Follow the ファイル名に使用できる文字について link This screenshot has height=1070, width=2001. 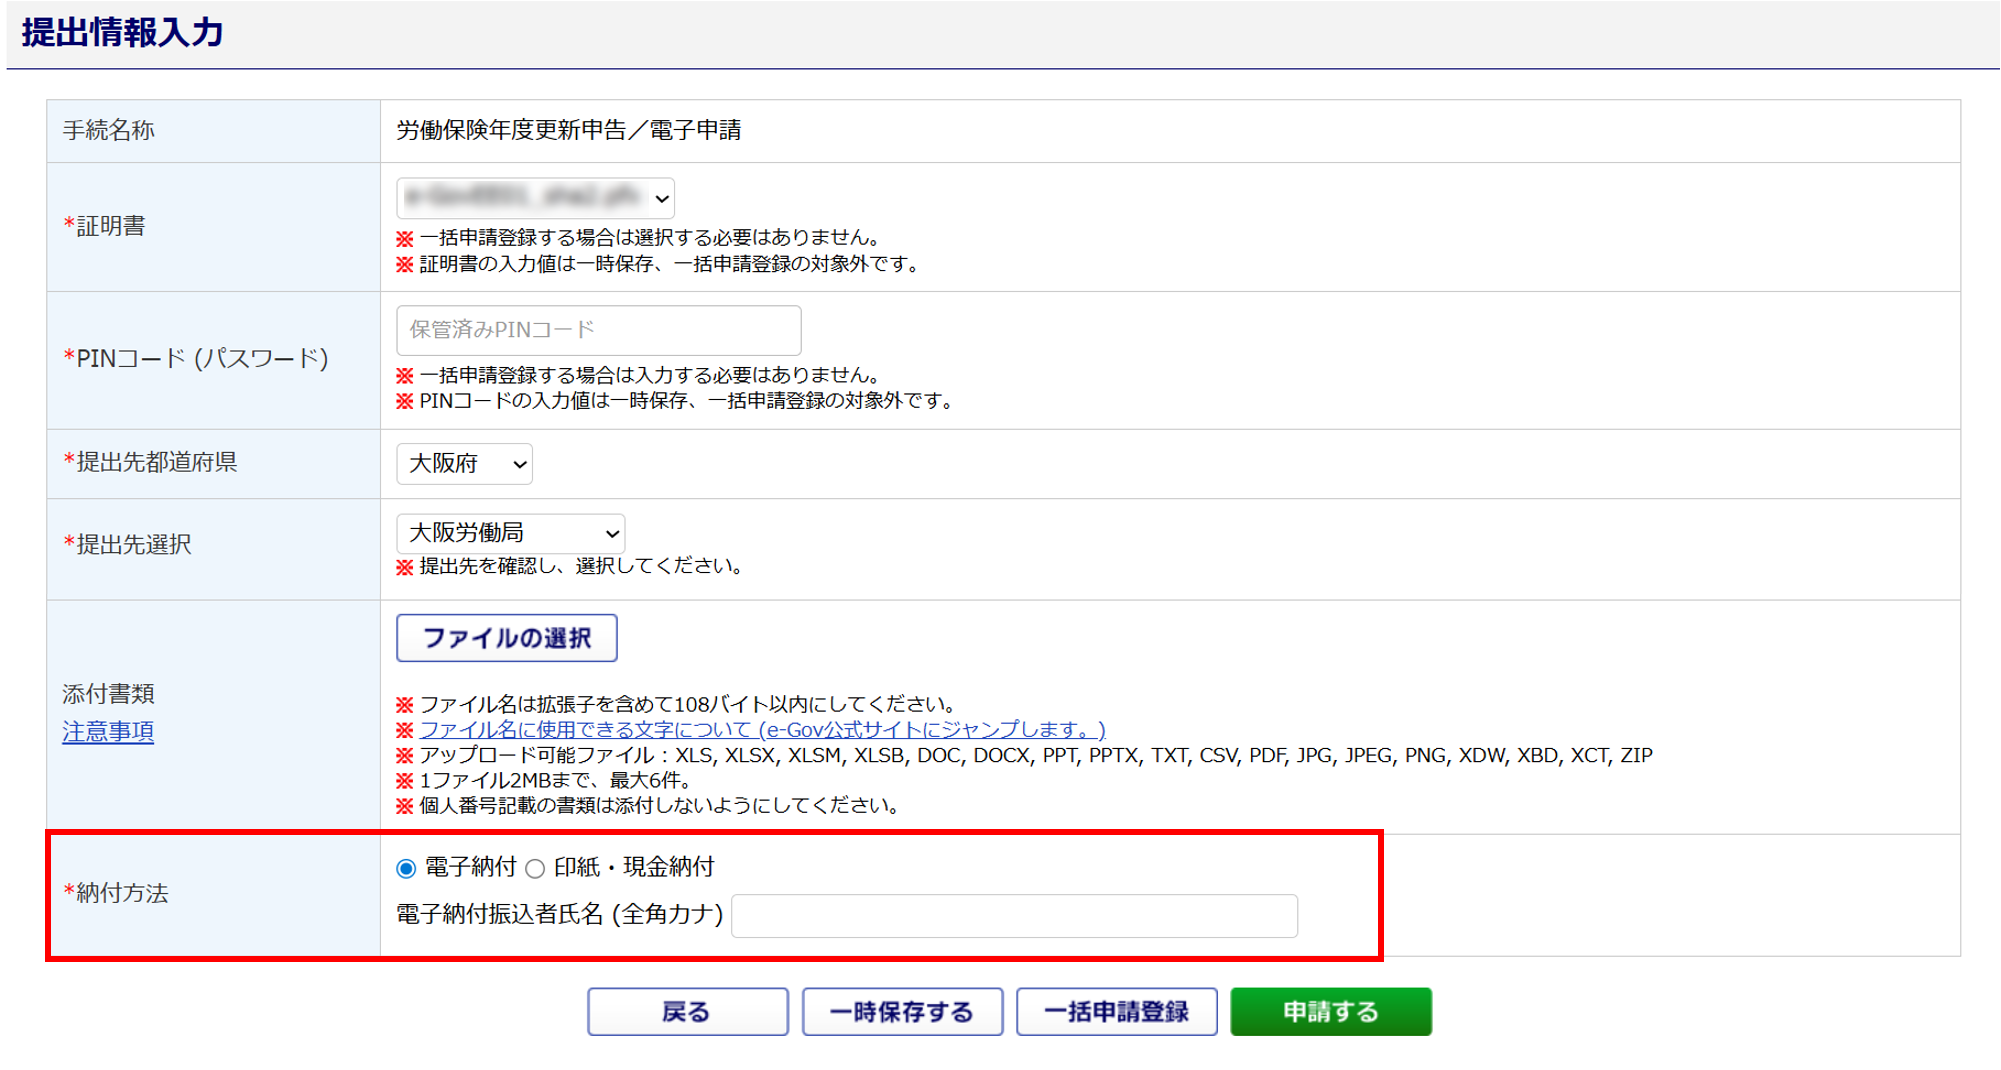(x=761, y=730)
